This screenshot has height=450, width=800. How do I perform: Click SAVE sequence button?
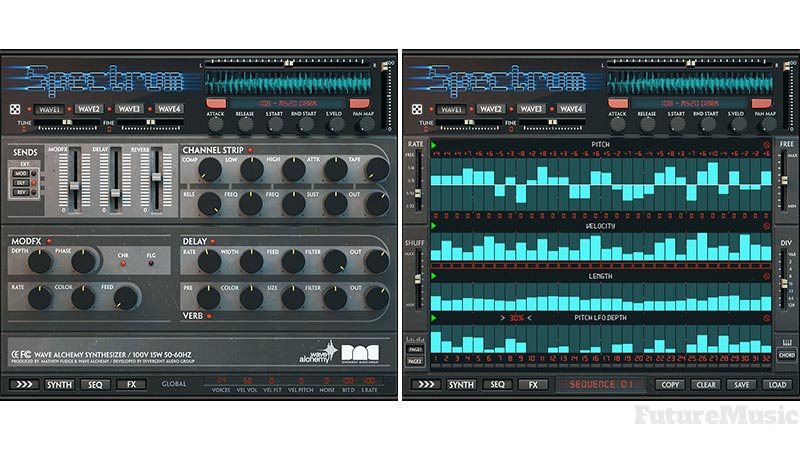[742, 384]
